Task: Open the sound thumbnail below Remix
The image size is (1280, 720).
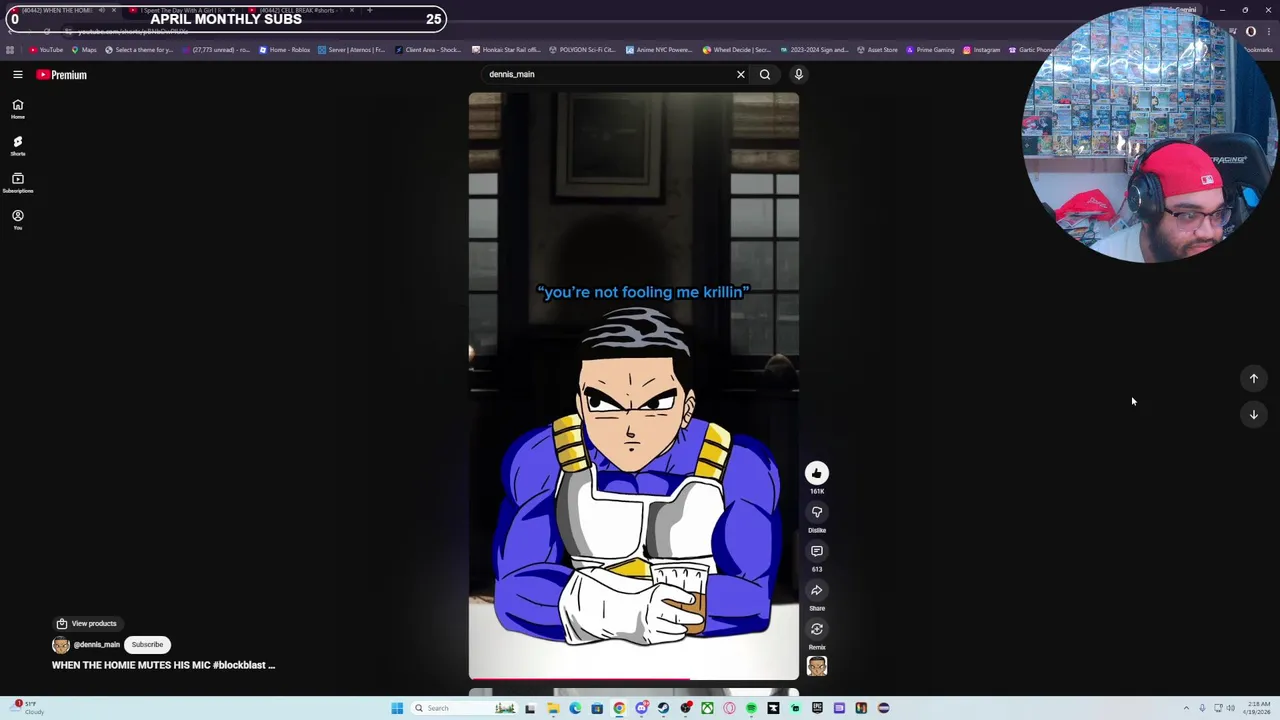Action: (817, 666)
